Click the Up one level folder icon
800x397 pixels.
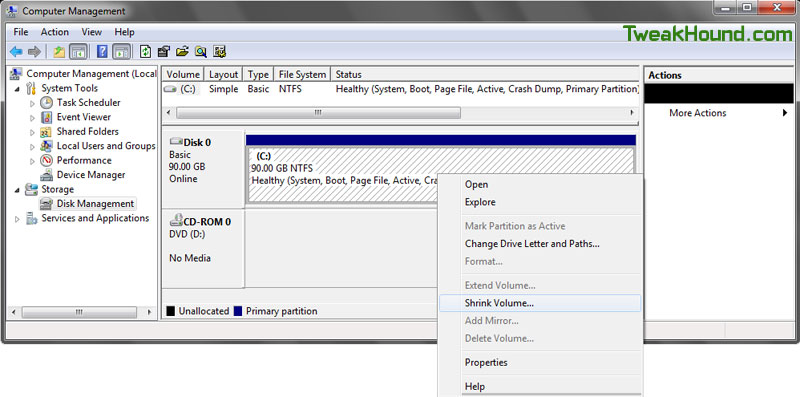[59, 52]
